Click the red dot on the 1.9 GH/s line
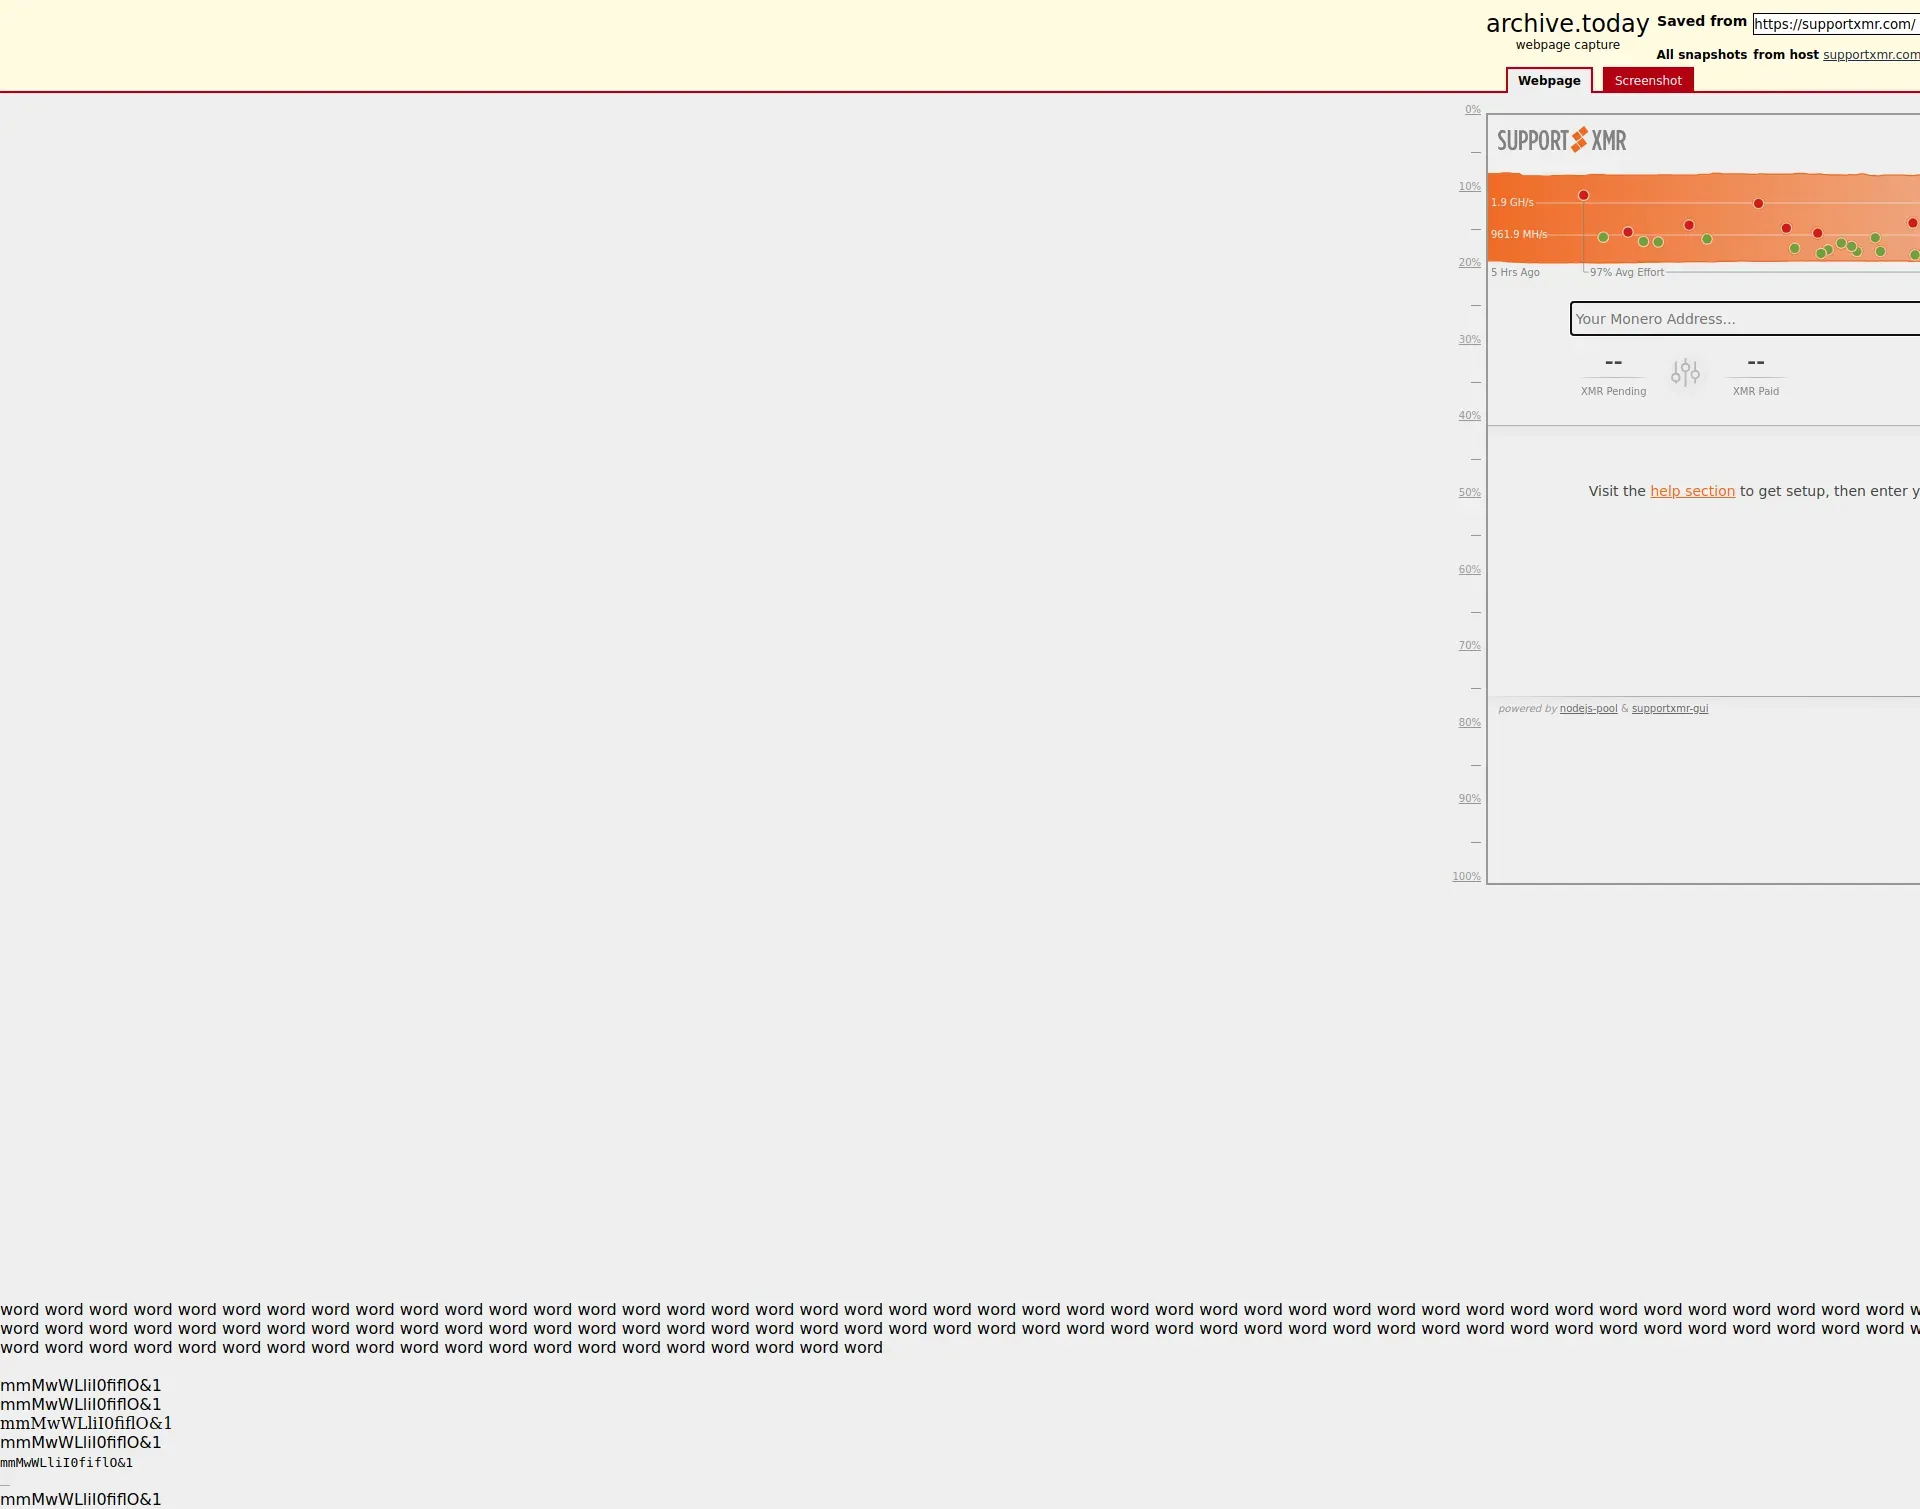Viewport: 1920px width, 1509px height. (1758, 203)
